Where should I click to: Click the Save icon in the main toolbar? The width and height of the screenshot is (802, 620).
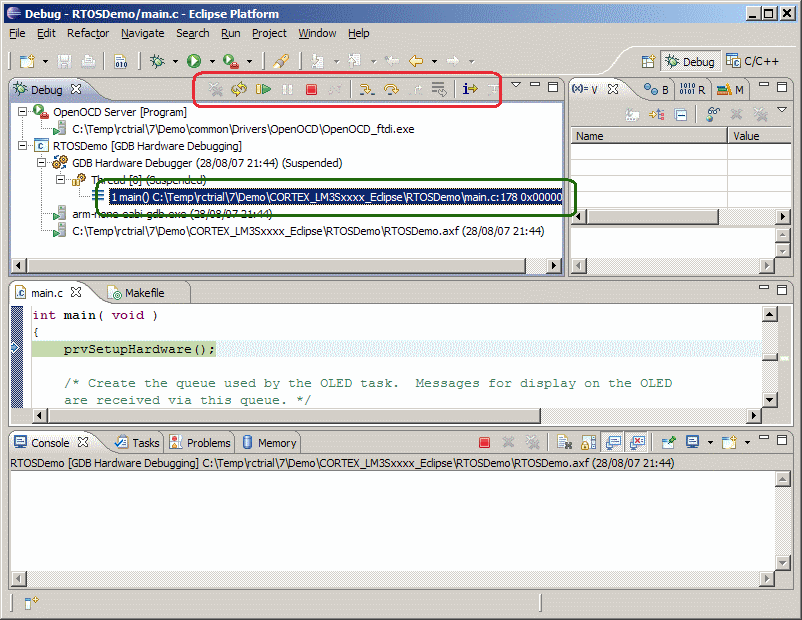[64, 61]
